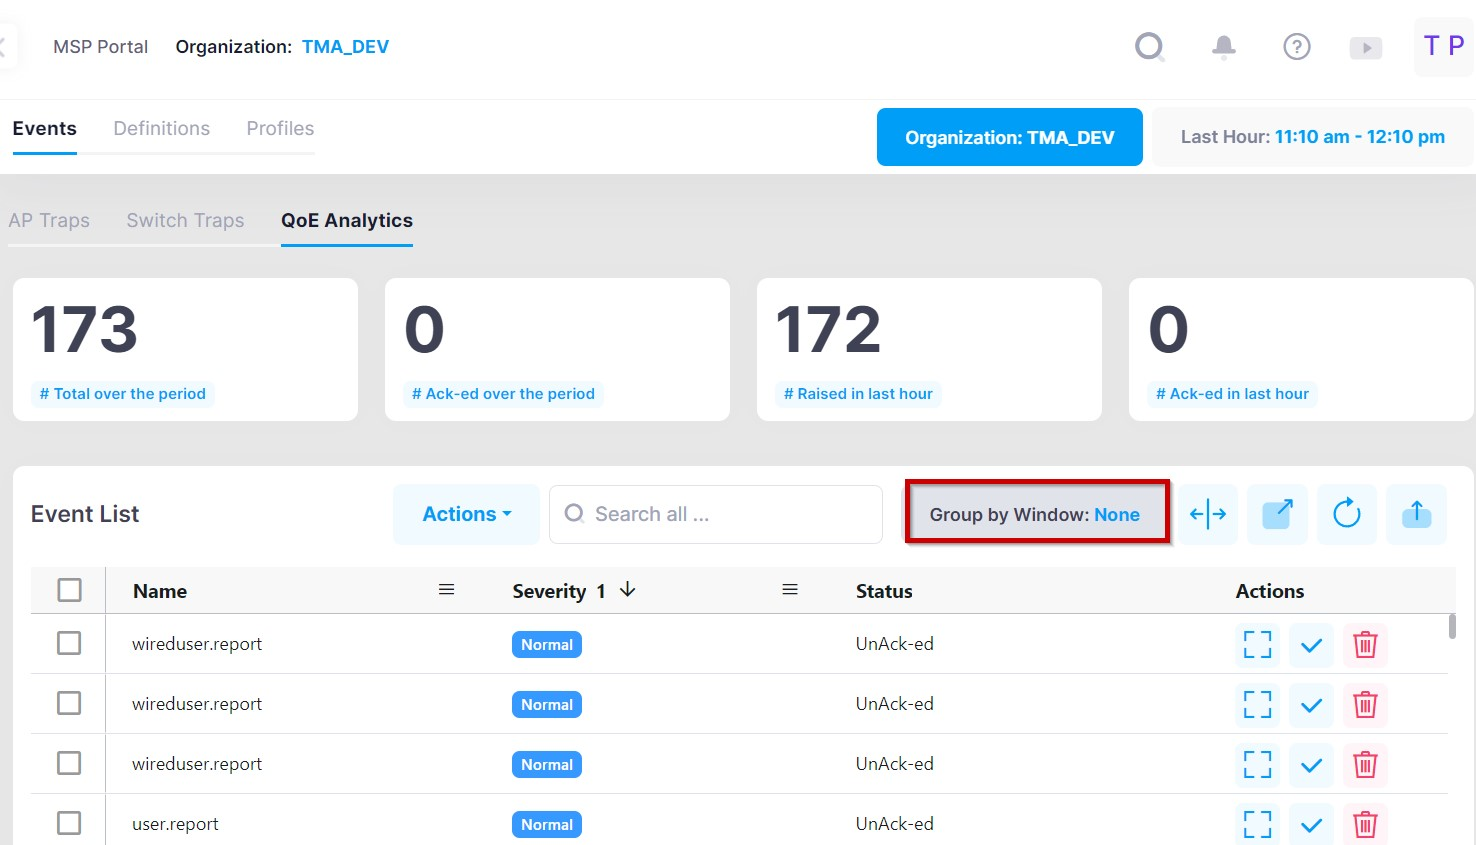
Task: Delete the first wireduser.report event
Action: coord(1364,645)
